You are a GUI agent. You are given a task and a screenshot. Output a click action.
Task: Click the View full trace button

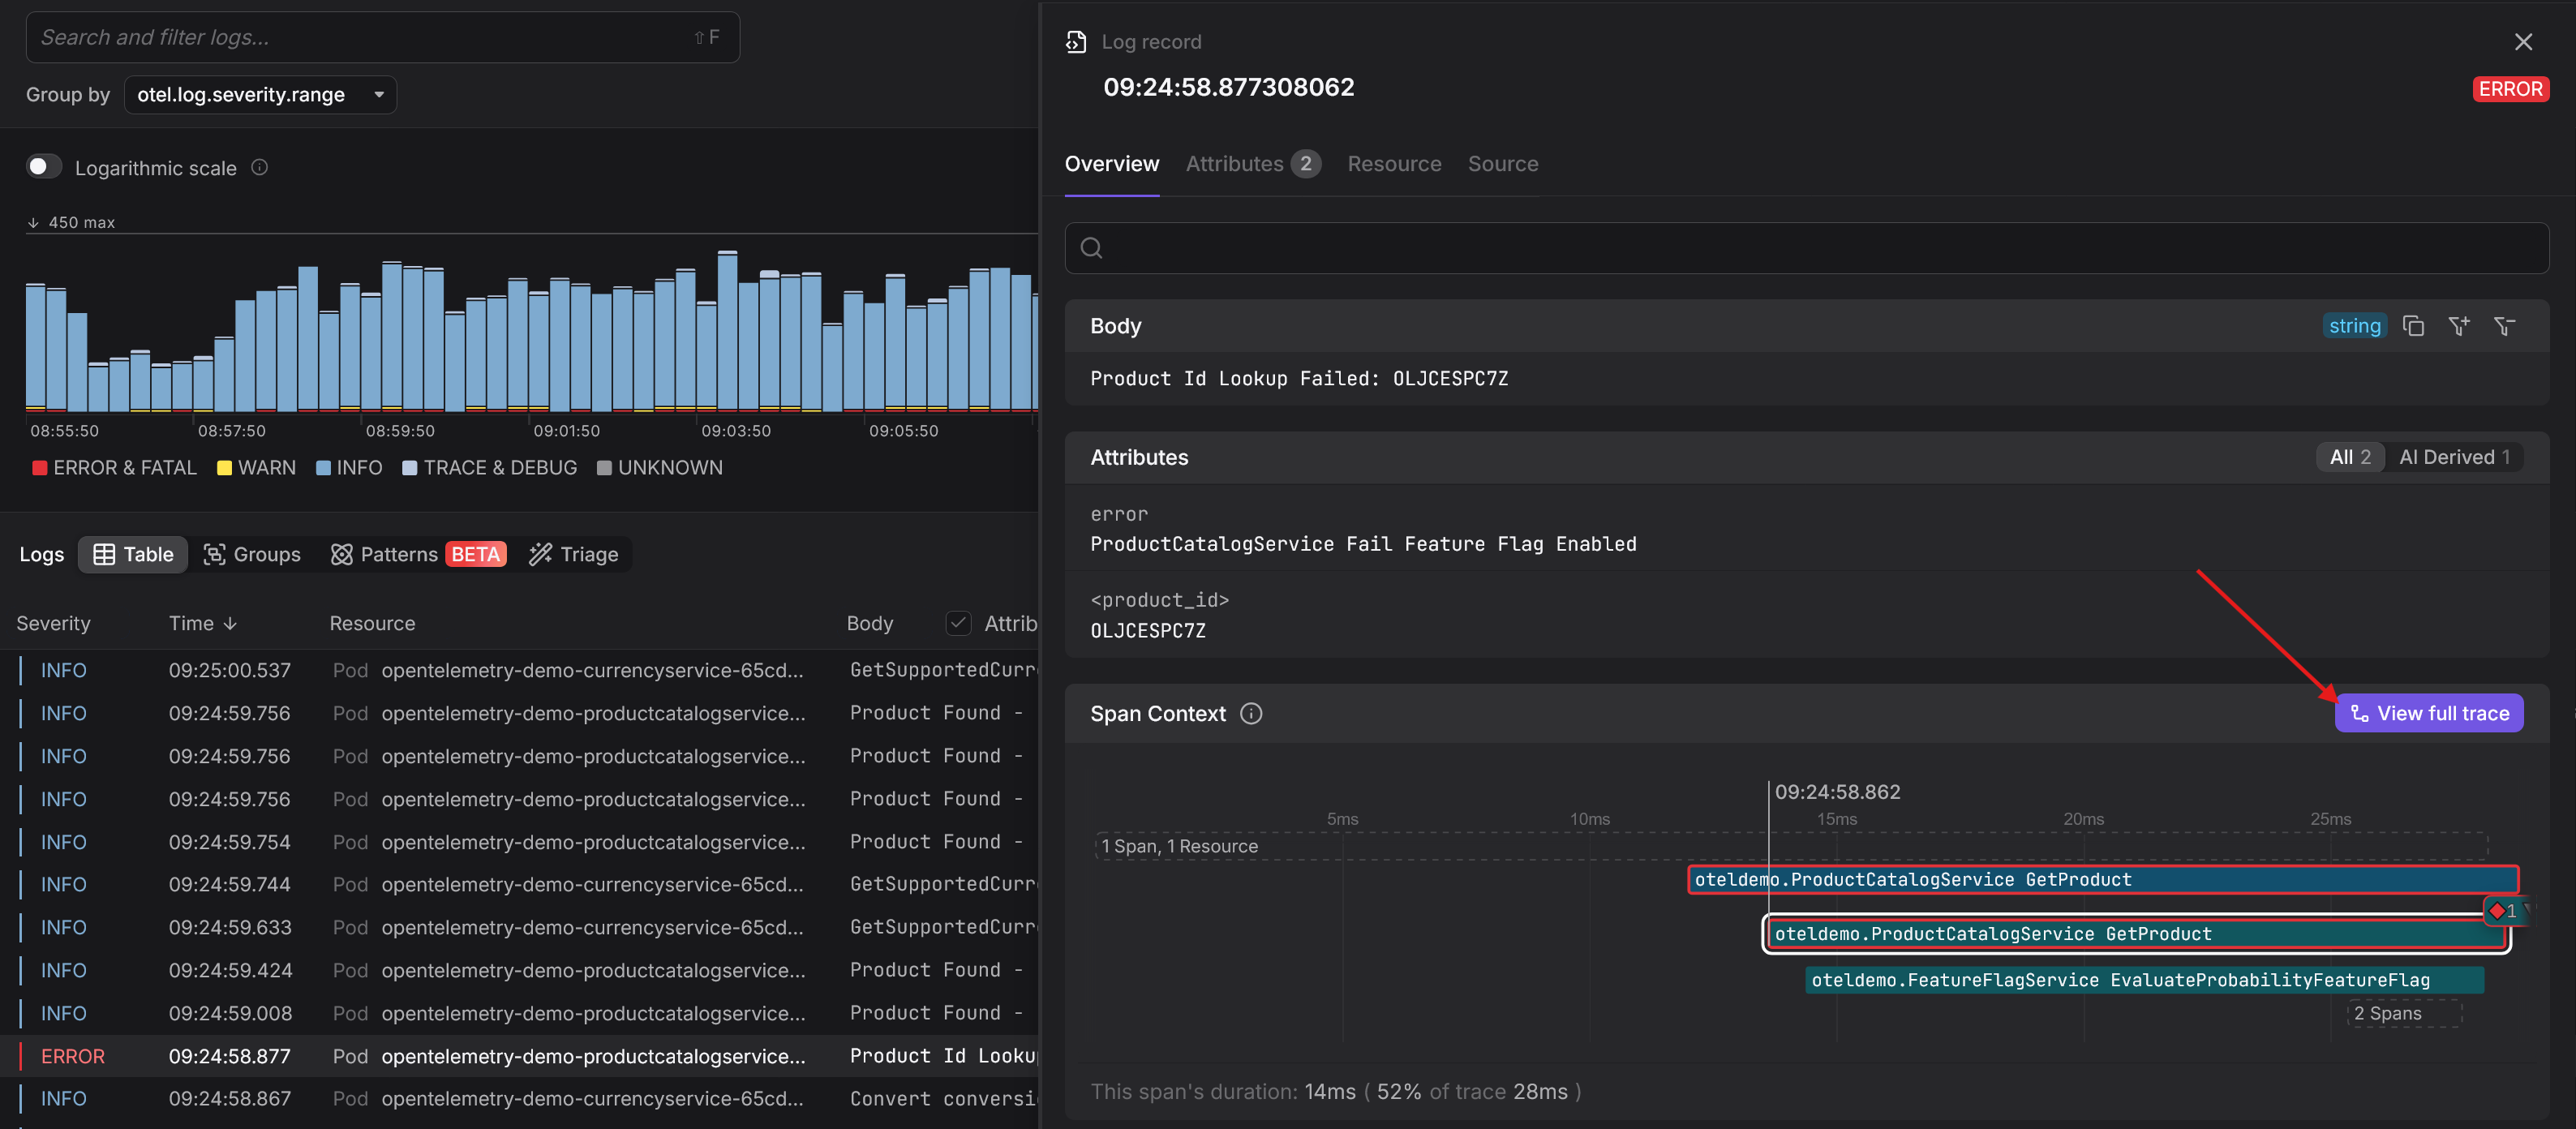(2429, 713)
